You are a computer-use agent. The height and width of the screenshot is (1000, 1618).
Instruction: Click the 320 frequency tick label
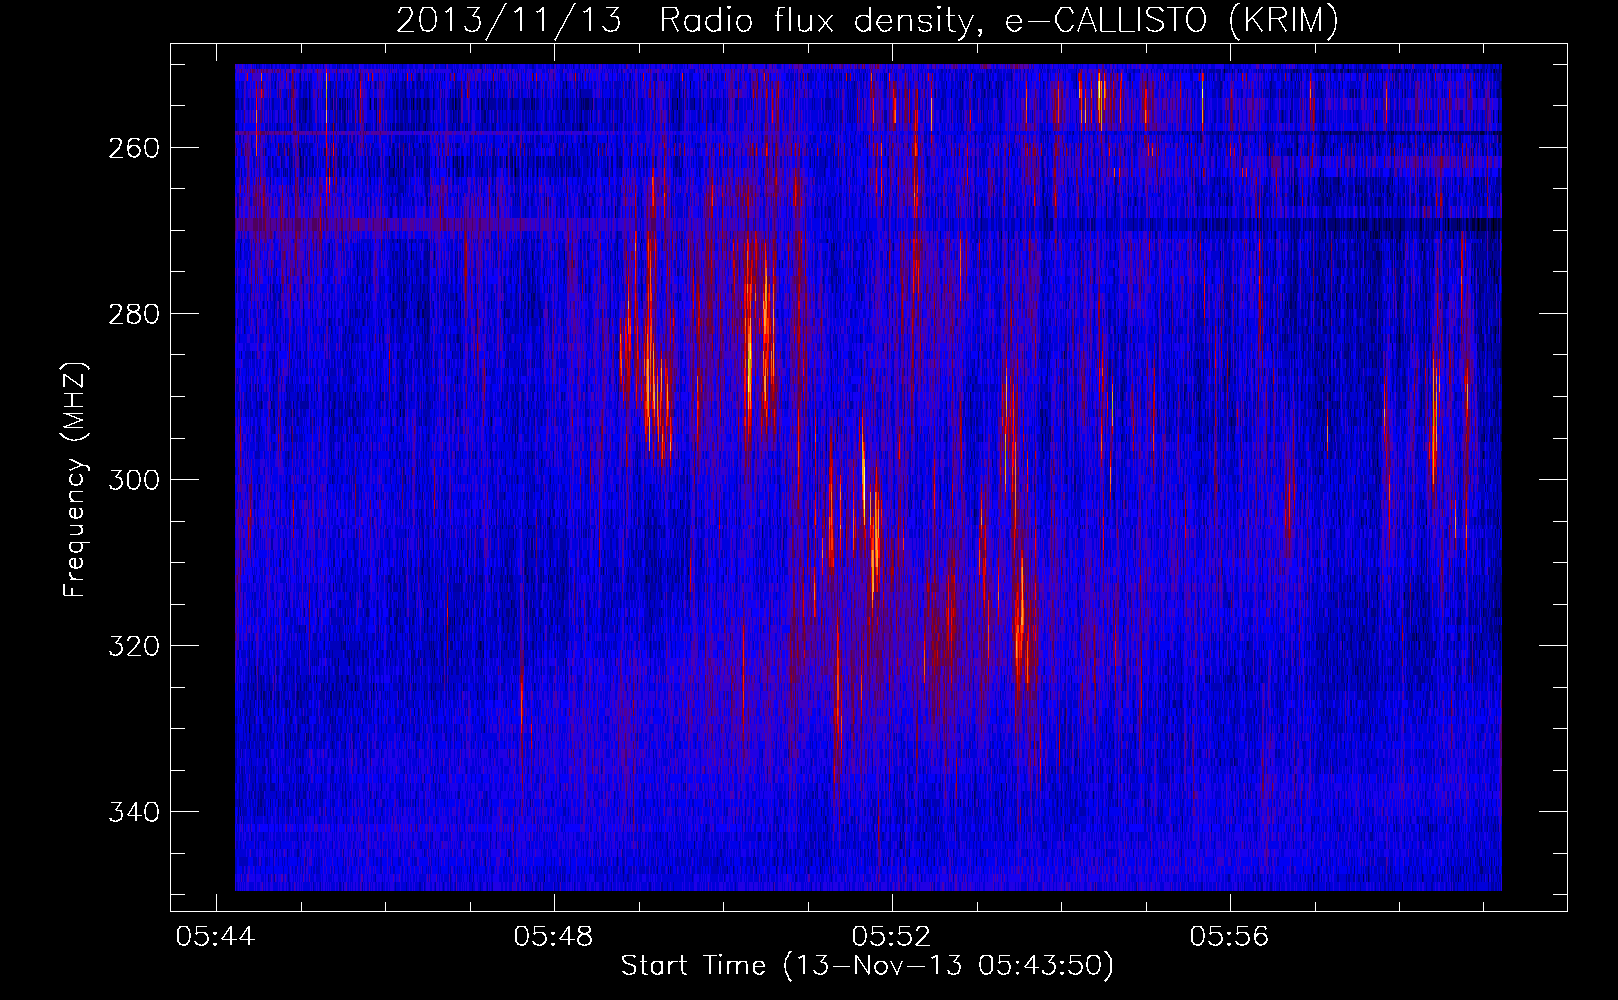pyautogui.click(x=133, y=646)
